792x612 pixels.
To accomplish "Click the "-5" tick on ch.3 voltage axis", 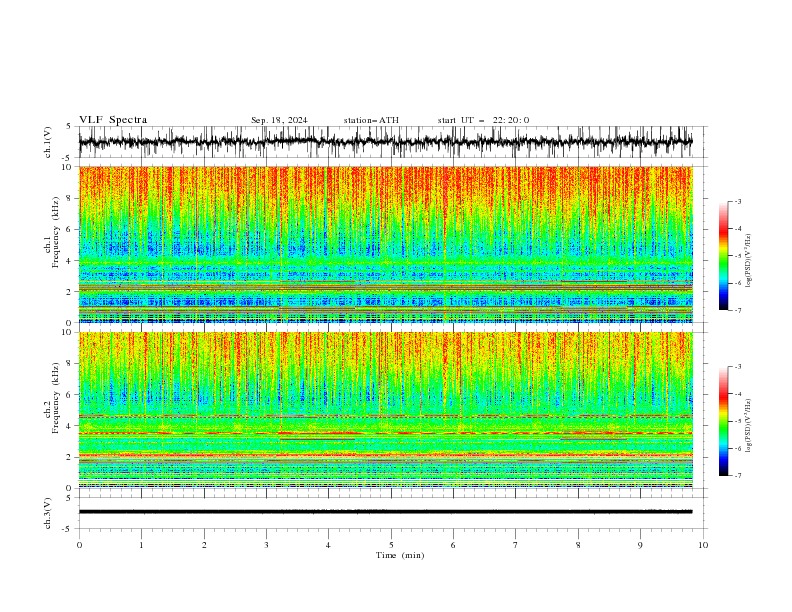I will tap(68, 529).
